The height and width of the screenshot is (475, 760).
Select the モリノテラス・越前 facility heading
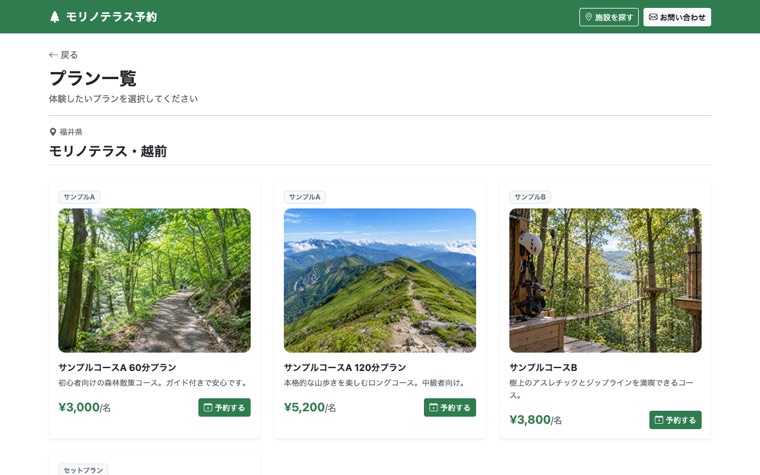click(108, 151)
